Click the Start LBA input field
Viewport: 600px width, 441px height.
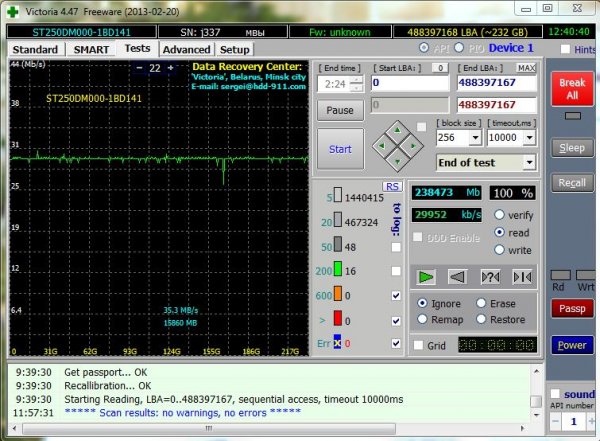[410, 83]
